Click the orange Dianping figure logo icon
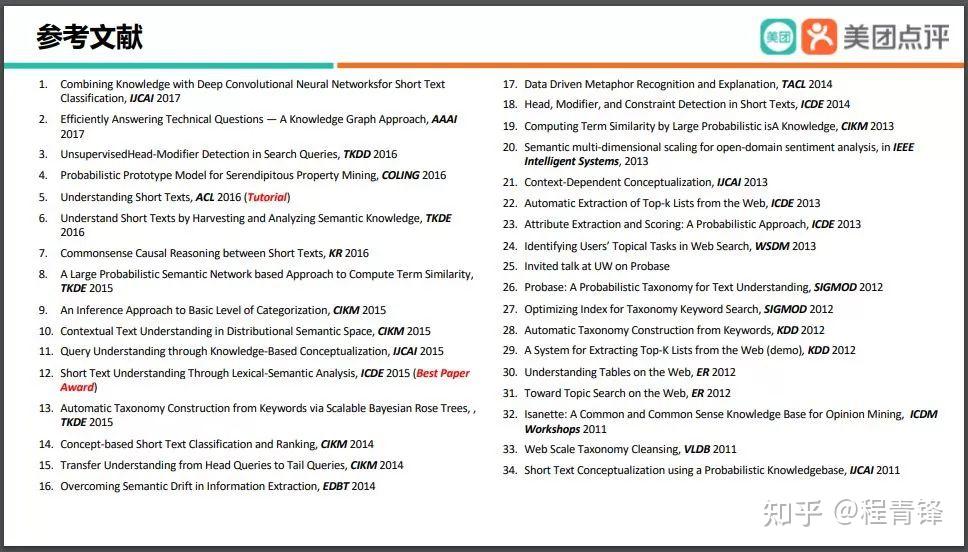 coord(819,36)
